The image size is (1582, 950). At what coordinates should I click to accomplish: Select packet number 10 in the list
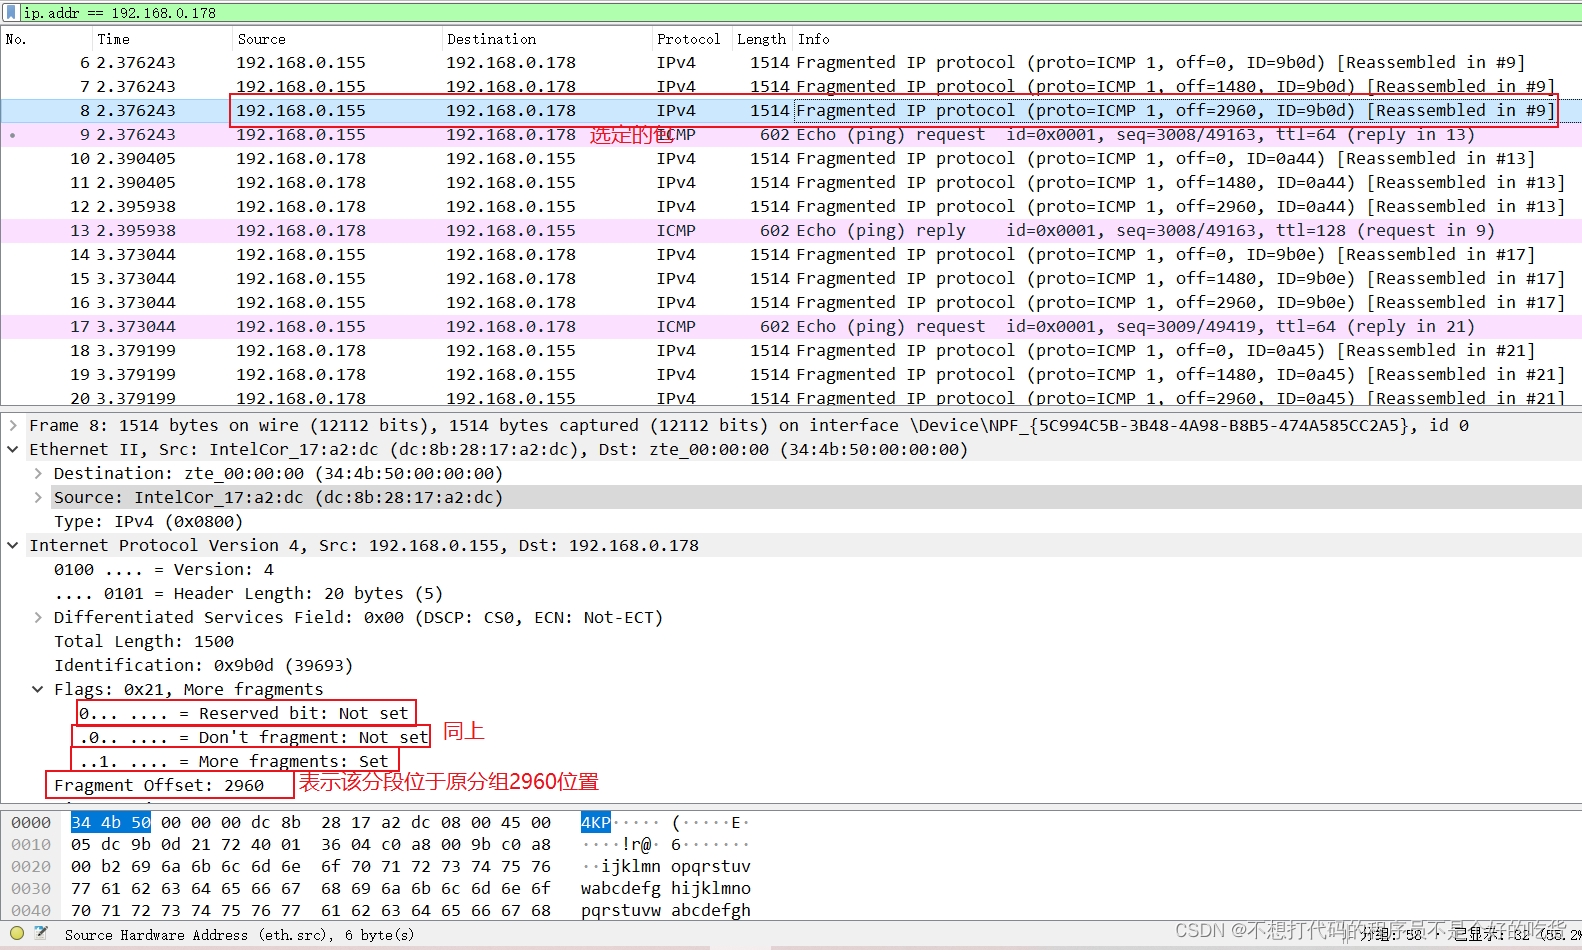[x=791, y=158]
